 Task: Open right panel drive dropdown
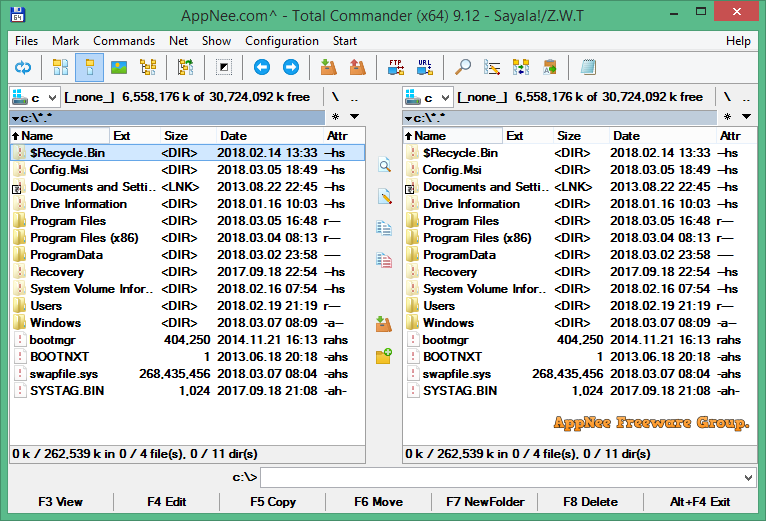click(x=428, y=97)
